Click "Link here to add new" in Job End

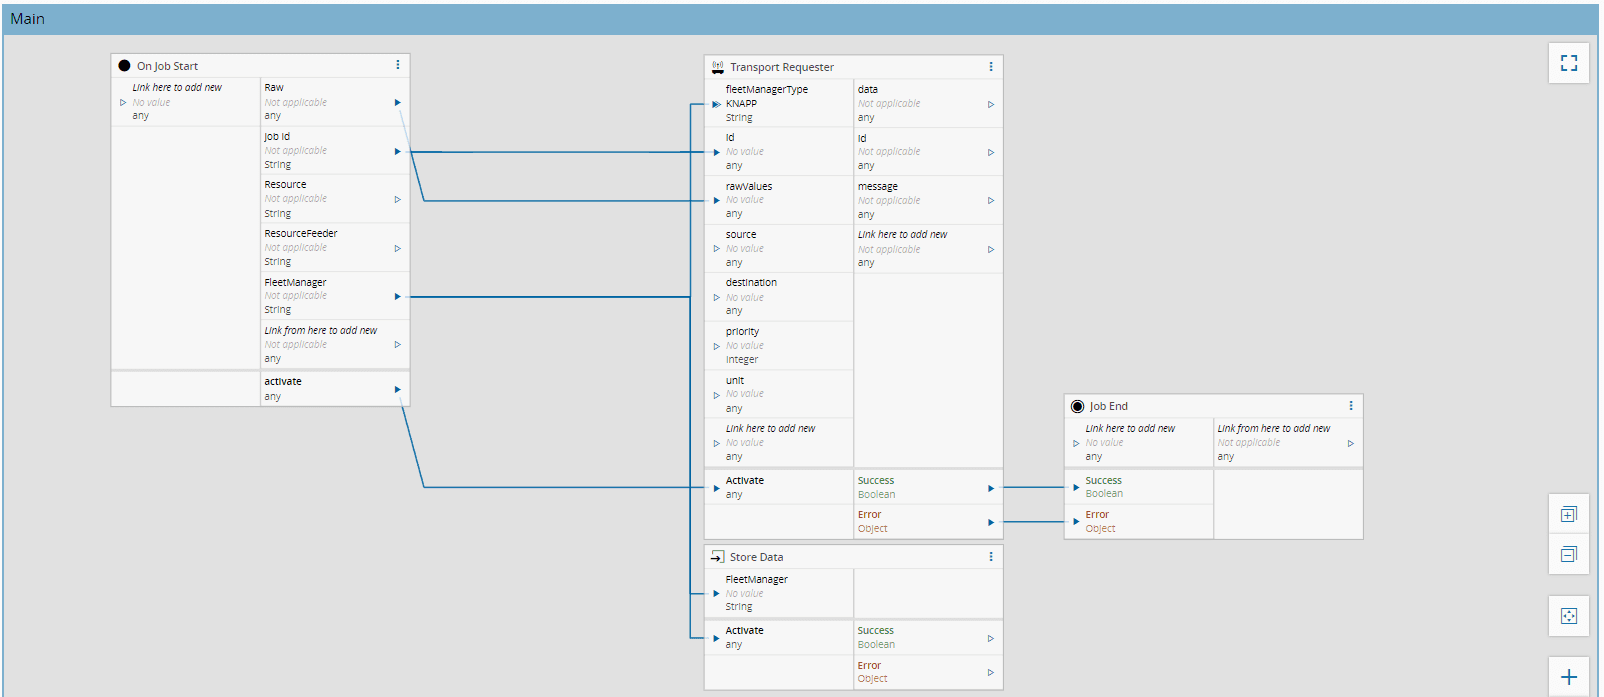1130,428
